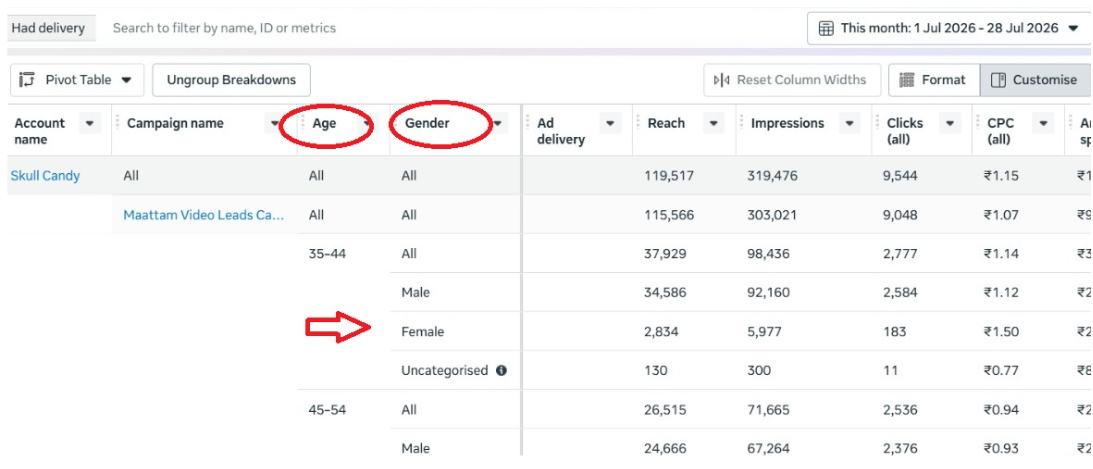Open the Maattam Video Leads campaign link

click(204, 215)
